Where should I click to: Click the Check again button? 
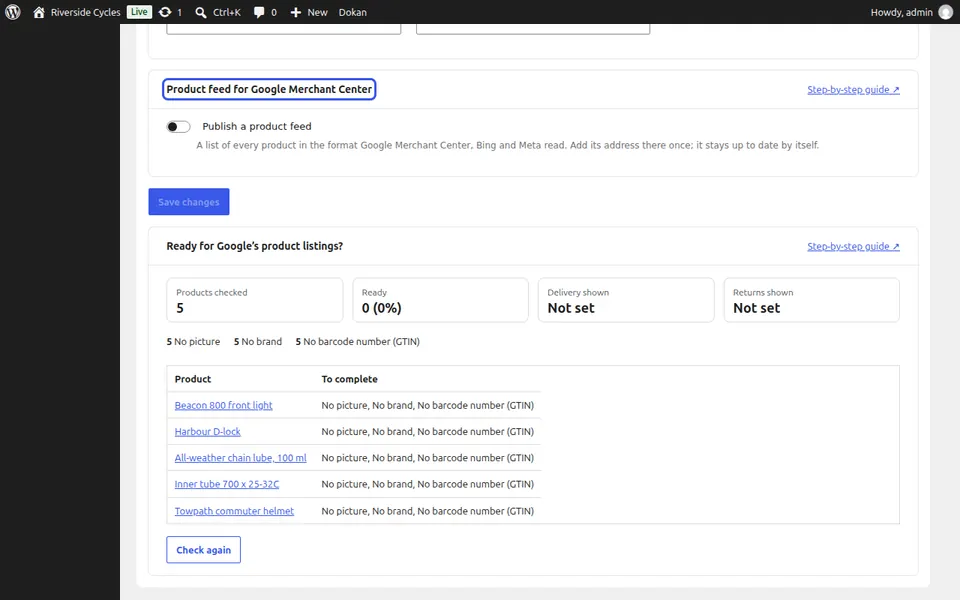tap(203, 550)
